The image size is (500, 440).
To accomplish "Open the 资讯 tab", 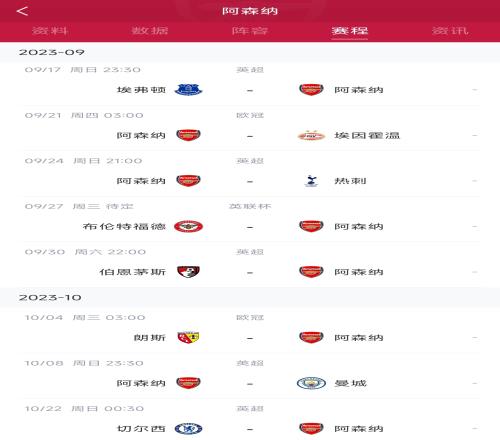I will [x=450, y=31].
